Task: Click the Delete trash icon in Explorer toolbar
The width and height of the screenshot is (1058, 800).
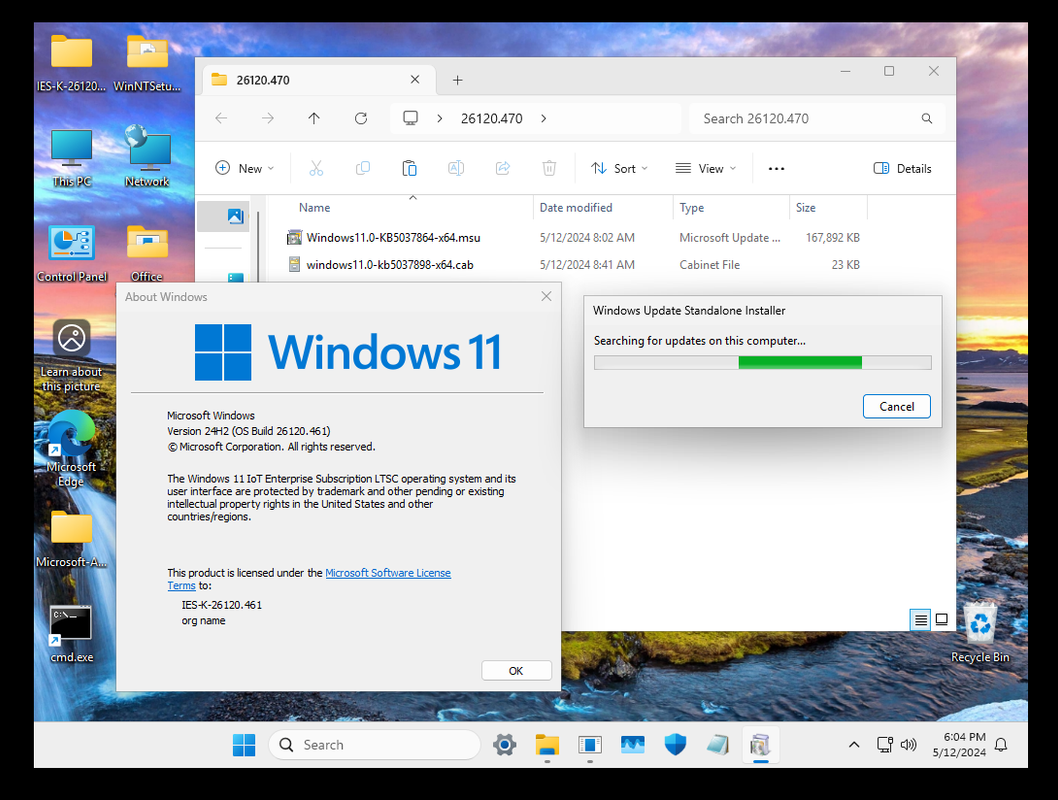Action: [x=549, y=168]
